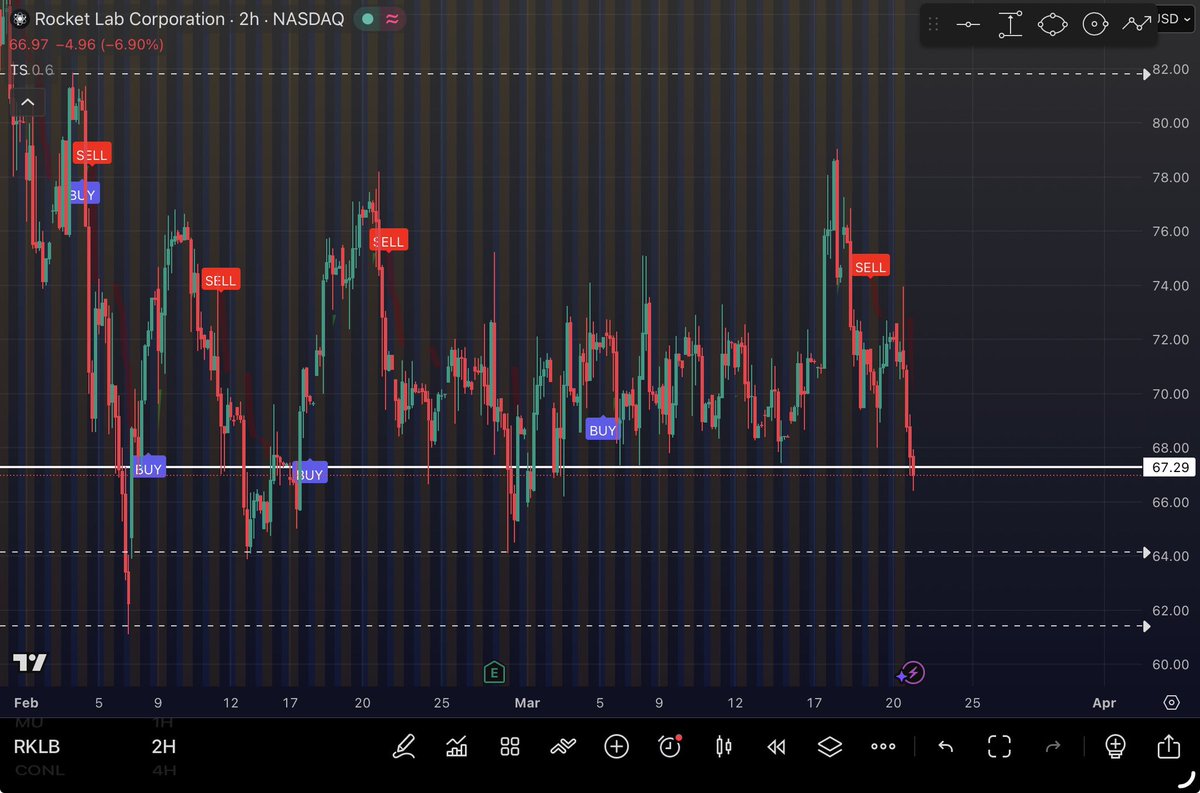The height and width of the screenshot is (793, 1200).
Task: Share the chart using share icon
Action: (x=1168, y=746)
